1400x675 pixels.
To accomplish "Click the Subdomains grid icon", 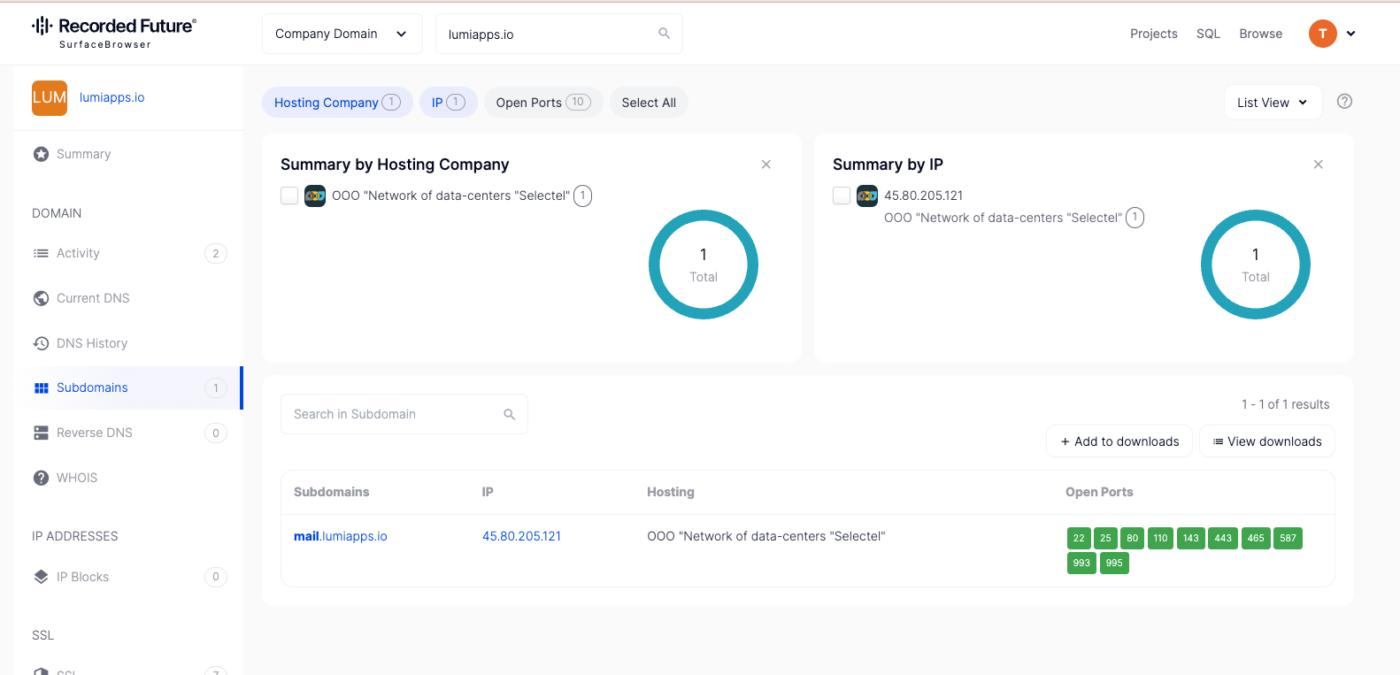I will coord(41,388).
